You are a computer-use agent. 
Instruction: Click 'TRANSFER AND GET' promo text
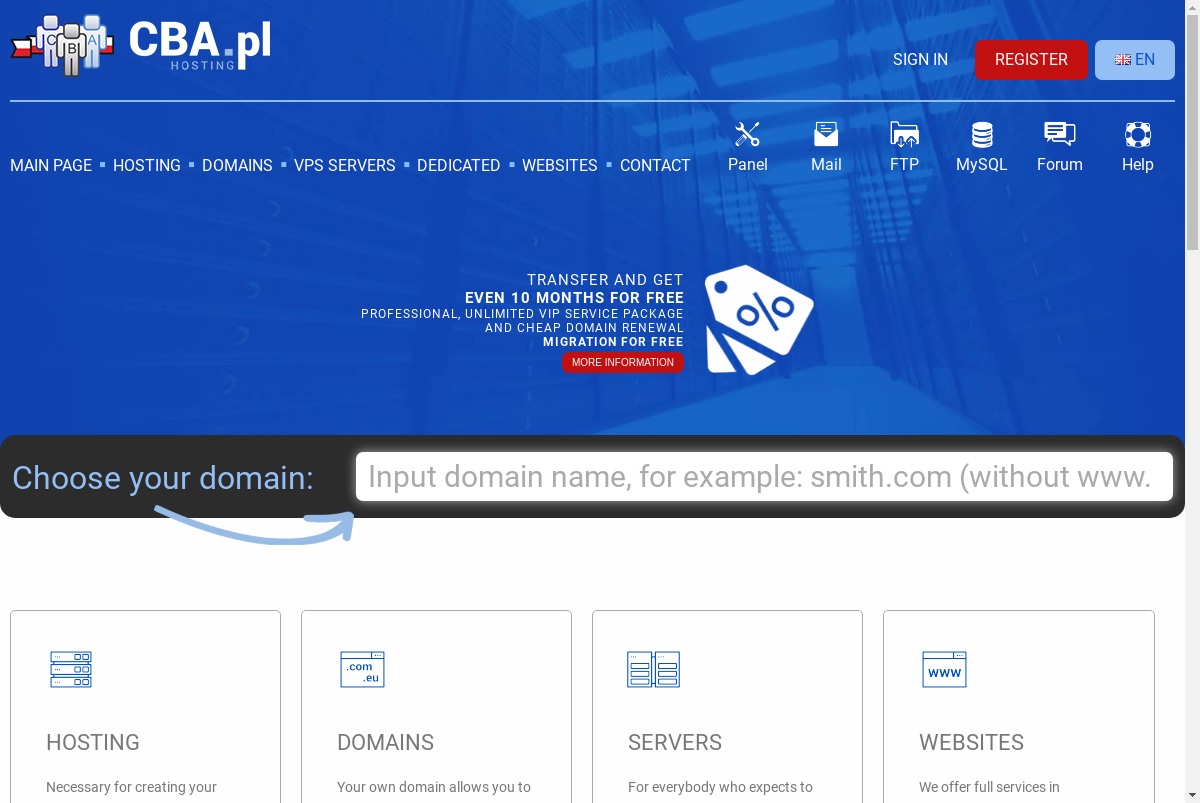[606, 280]
